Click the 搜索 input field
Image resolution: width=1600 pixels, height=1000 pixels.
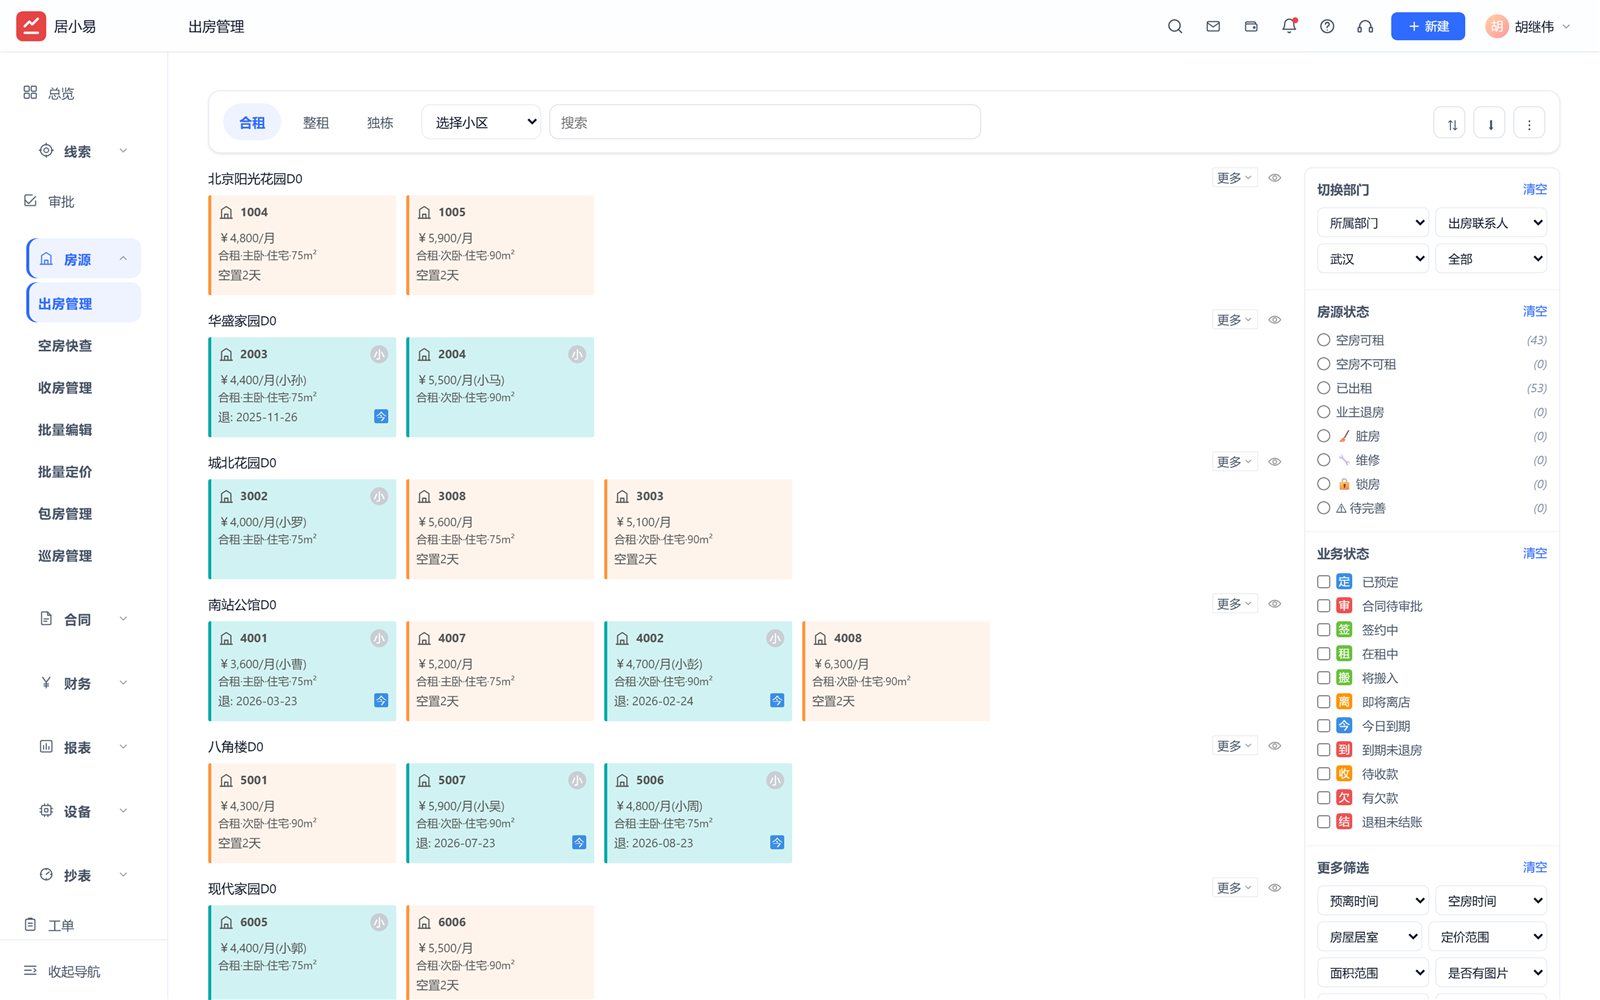pyautogui.click(x=765, y=122)
